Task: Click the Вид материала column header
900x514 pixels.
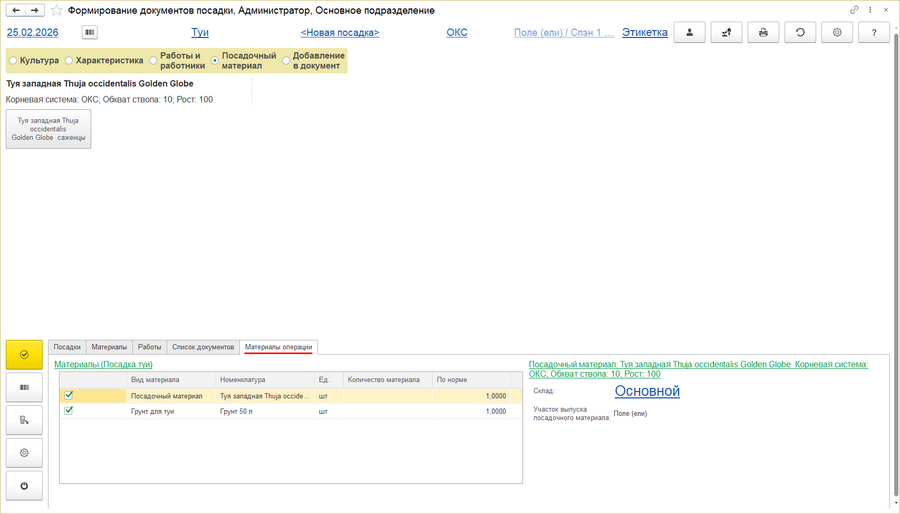Action: [x=171, y=380]
